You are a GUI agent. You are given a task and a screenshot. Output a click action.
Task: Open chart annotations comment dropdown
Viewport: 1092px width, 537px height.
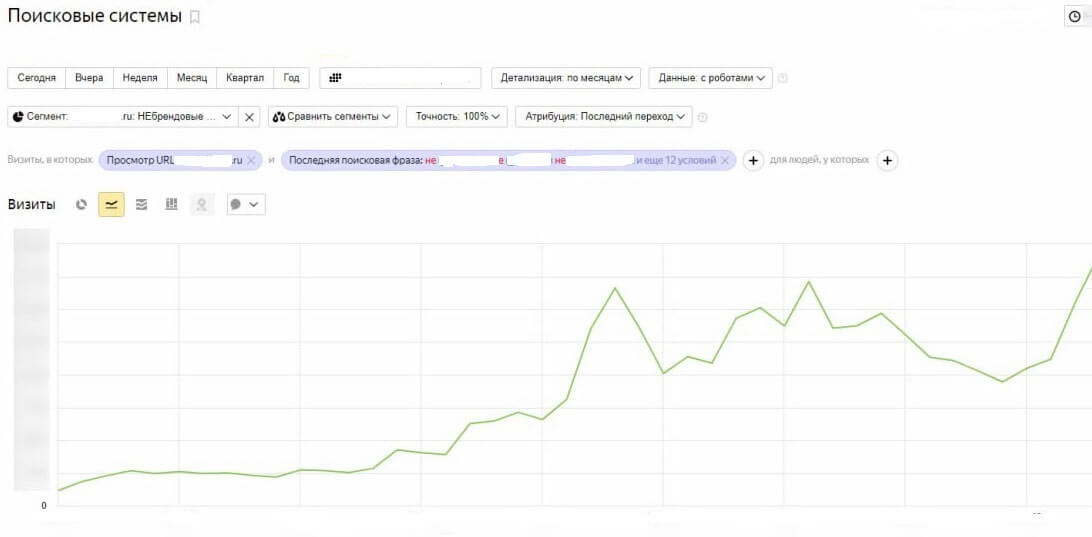tap(246, 205)
